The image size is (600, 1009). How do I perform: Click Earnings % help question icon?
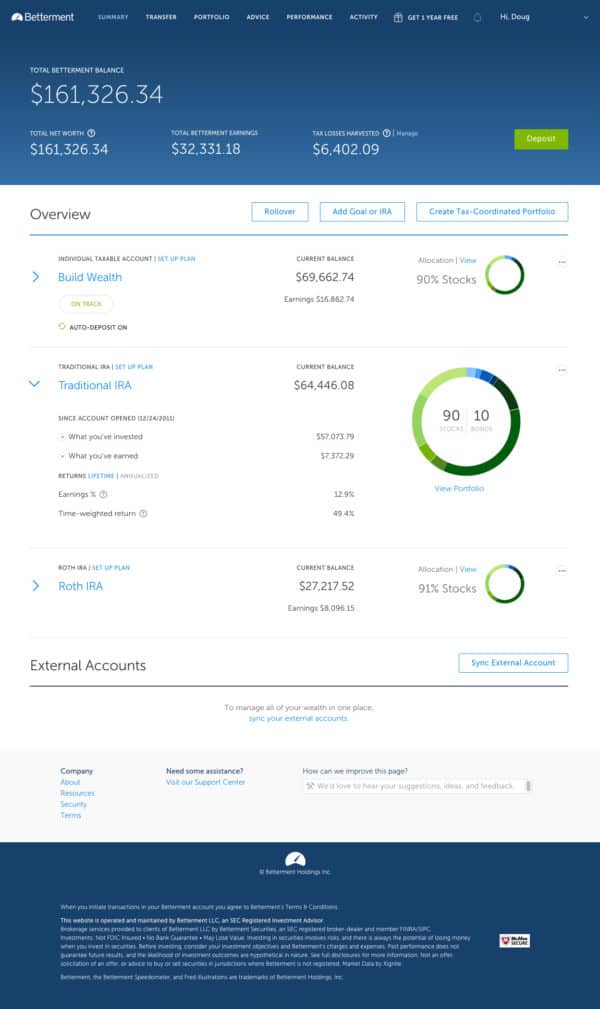tap(103, 494)
